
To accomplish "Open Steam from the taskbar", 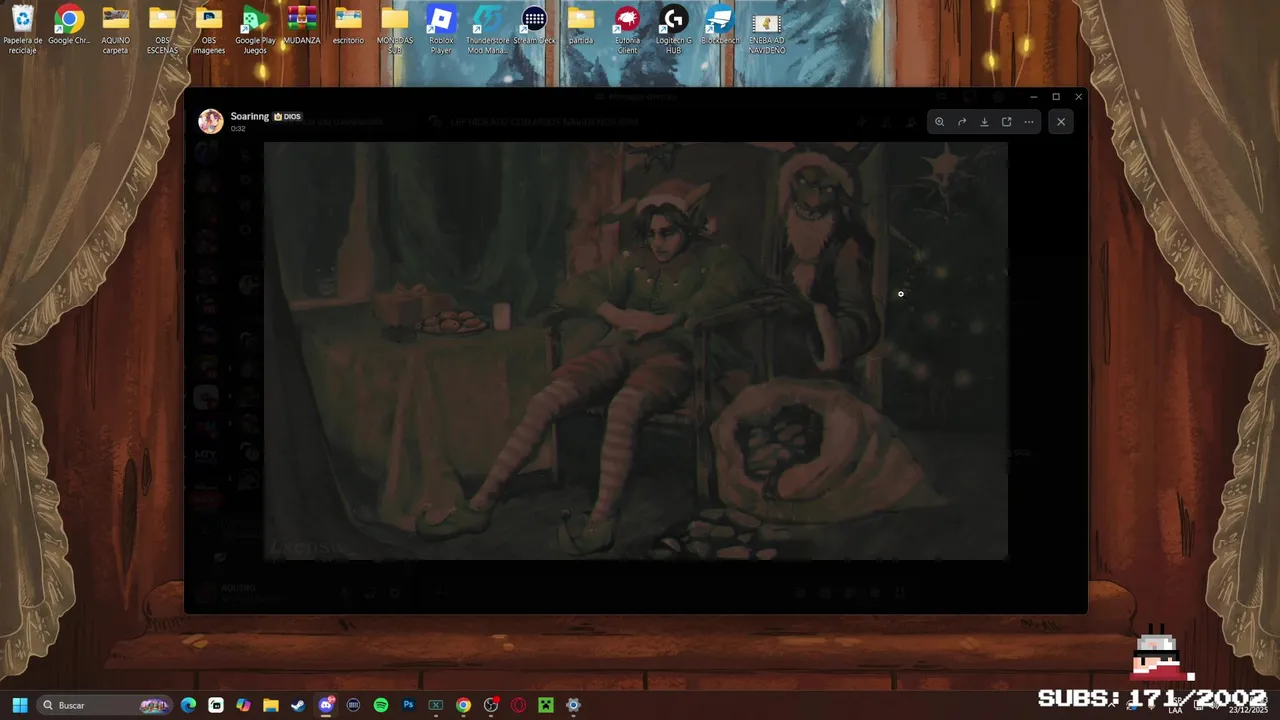I will (x=298, y=705).
